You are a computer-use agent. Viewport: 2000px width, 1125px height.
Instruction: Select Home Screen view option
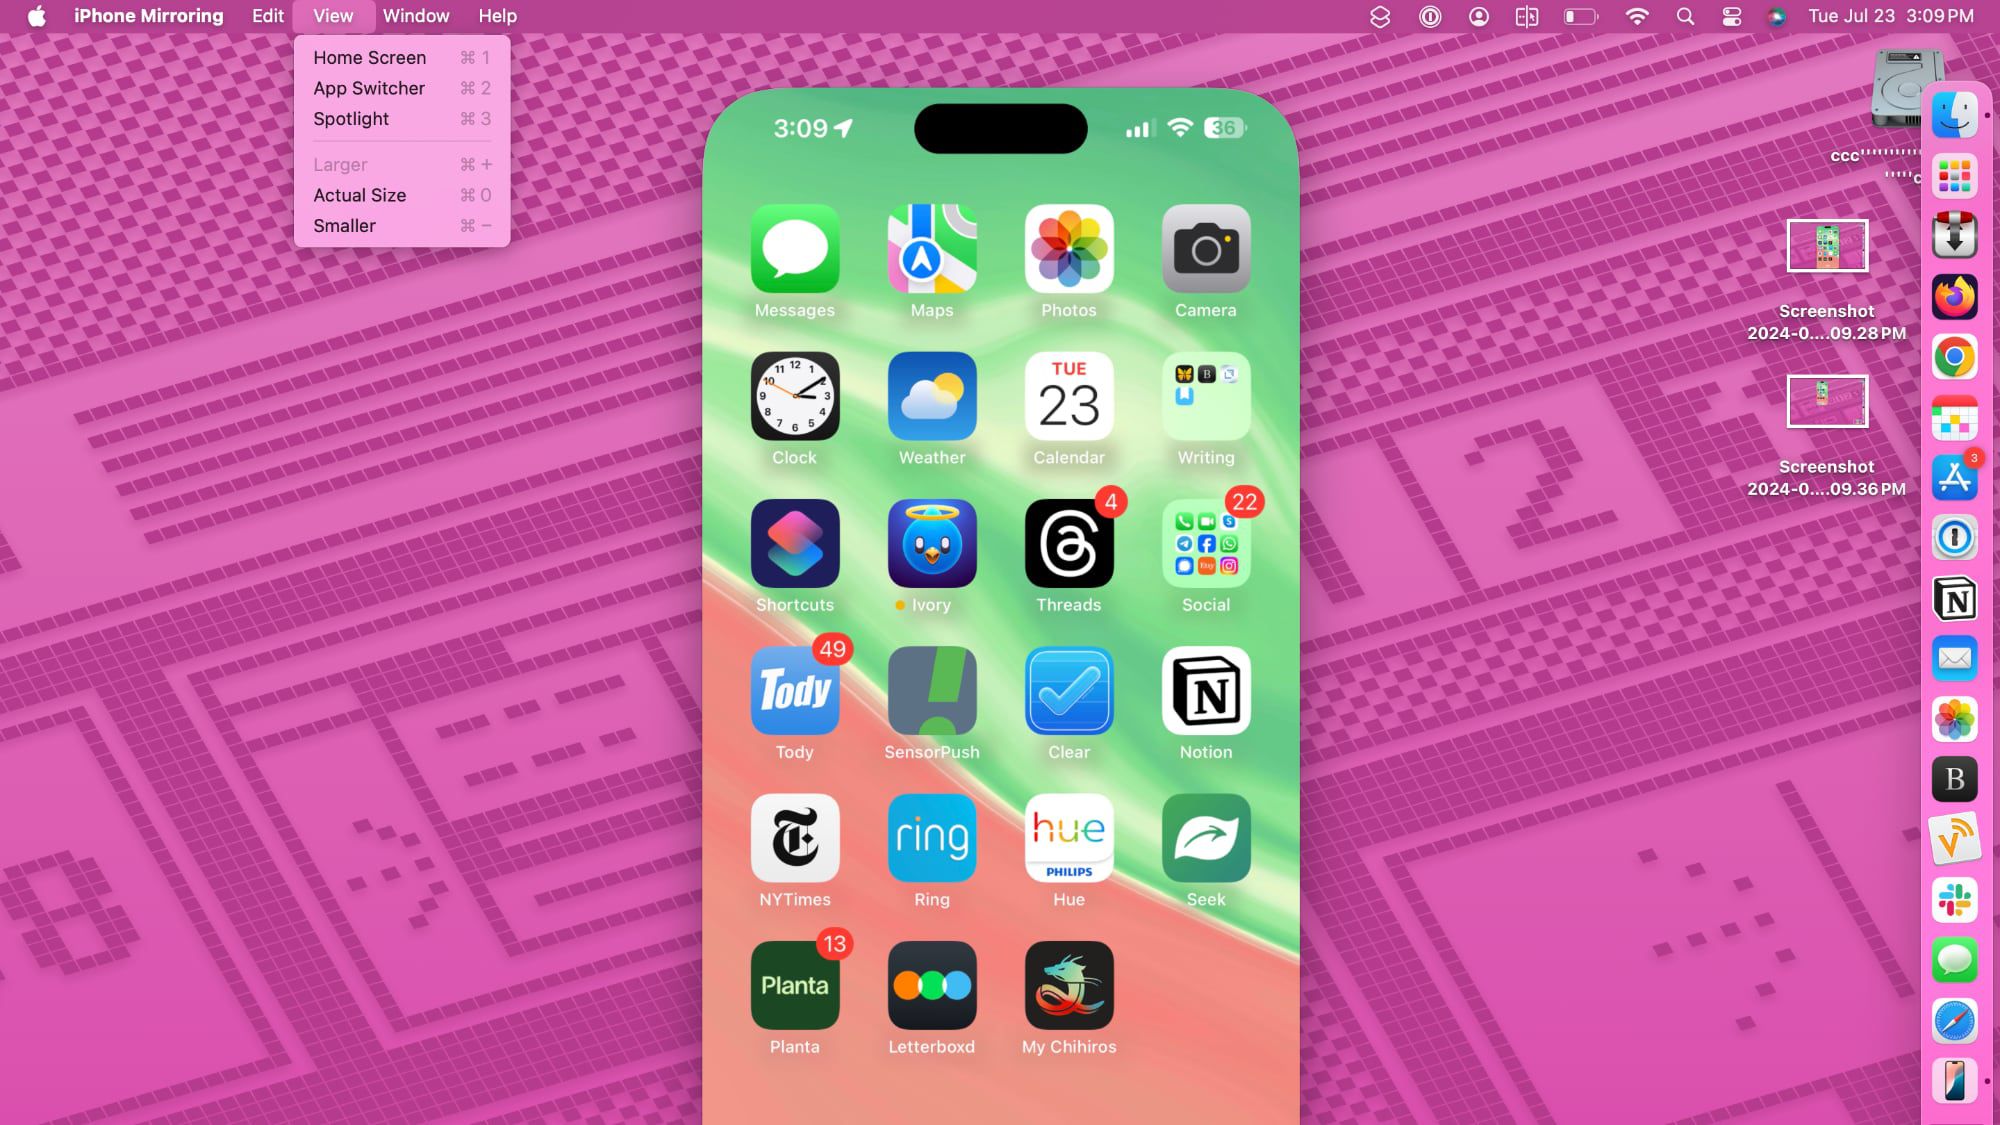pyautogui.click(x=370, y=56)
